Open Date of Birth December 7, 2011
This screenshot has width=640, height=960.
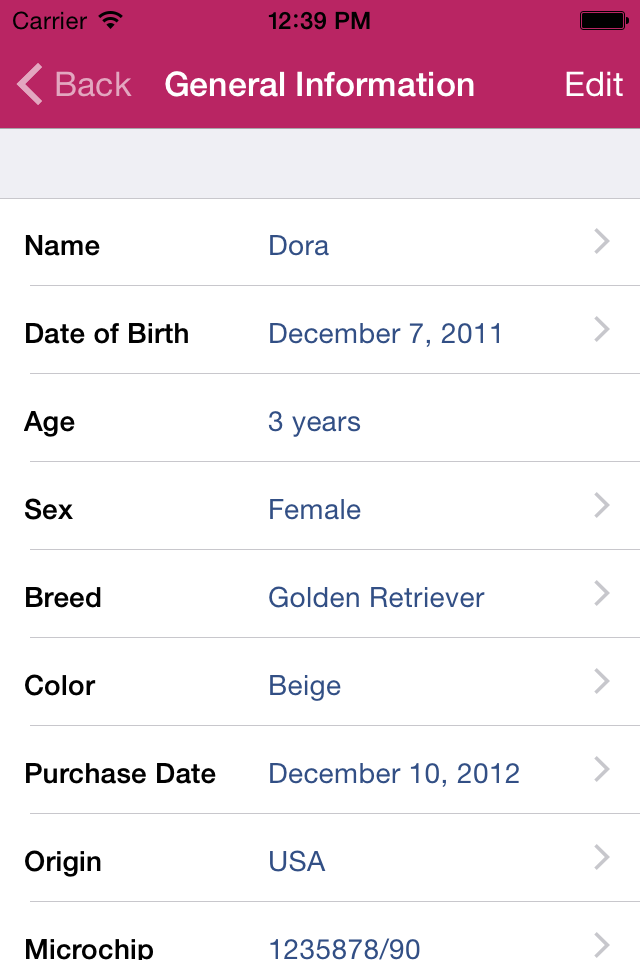tap(385, 334)
